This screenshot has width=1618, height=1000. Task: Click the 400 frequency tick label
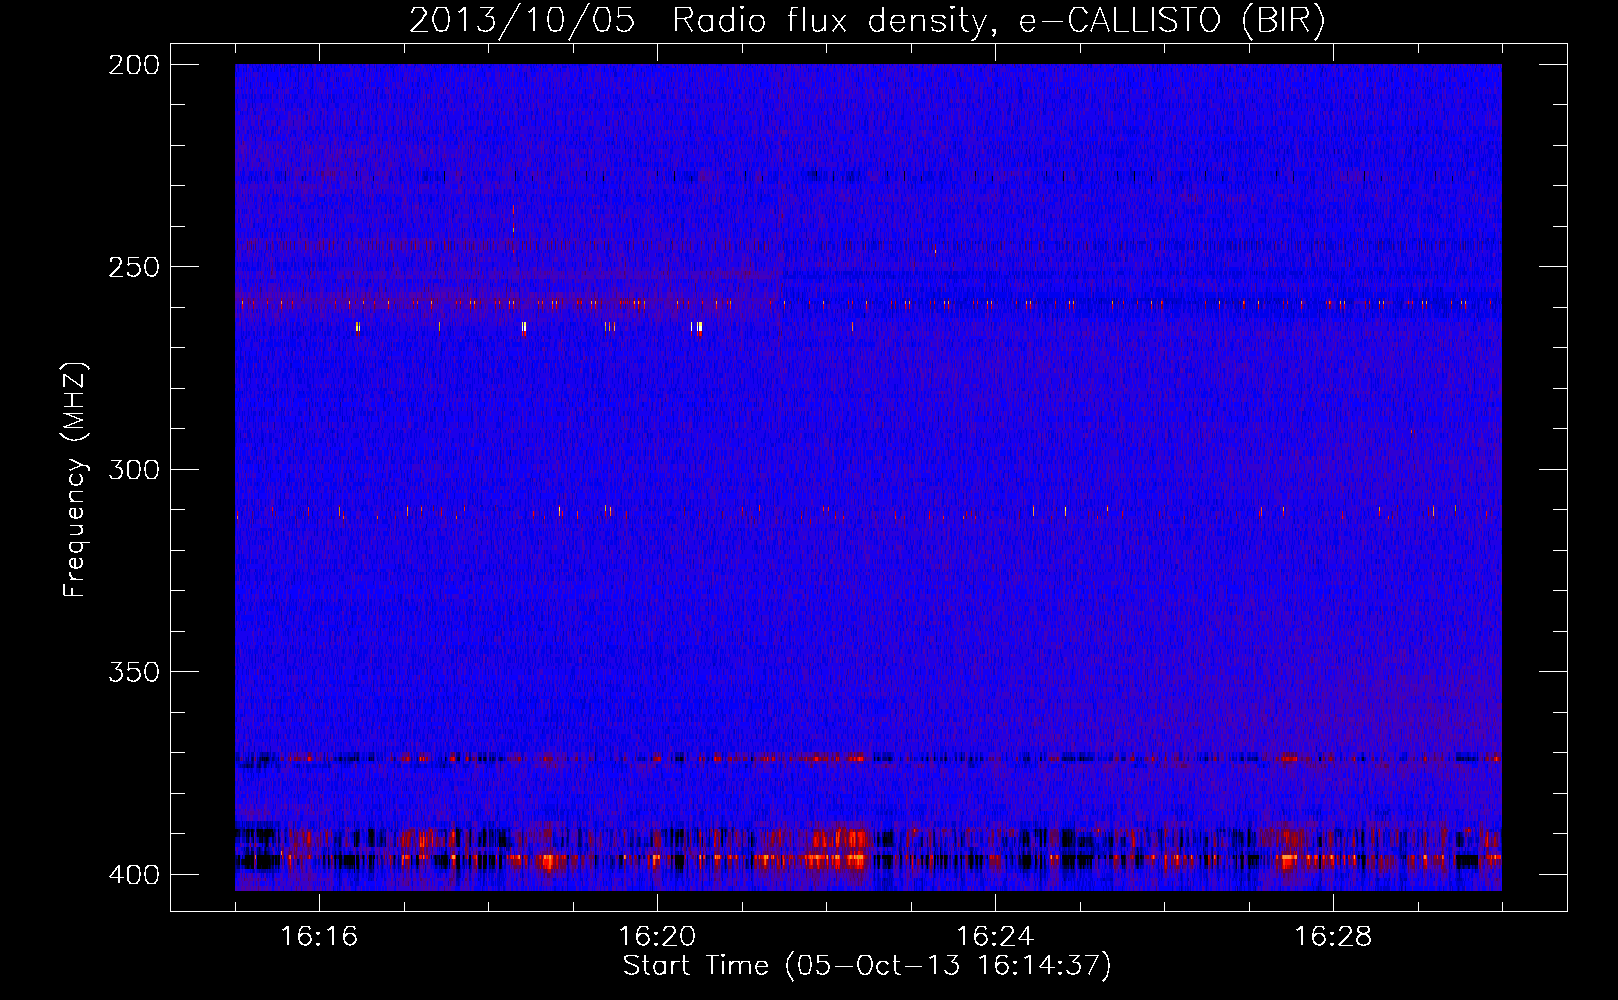pyautogui.click(x=134, y=875)
